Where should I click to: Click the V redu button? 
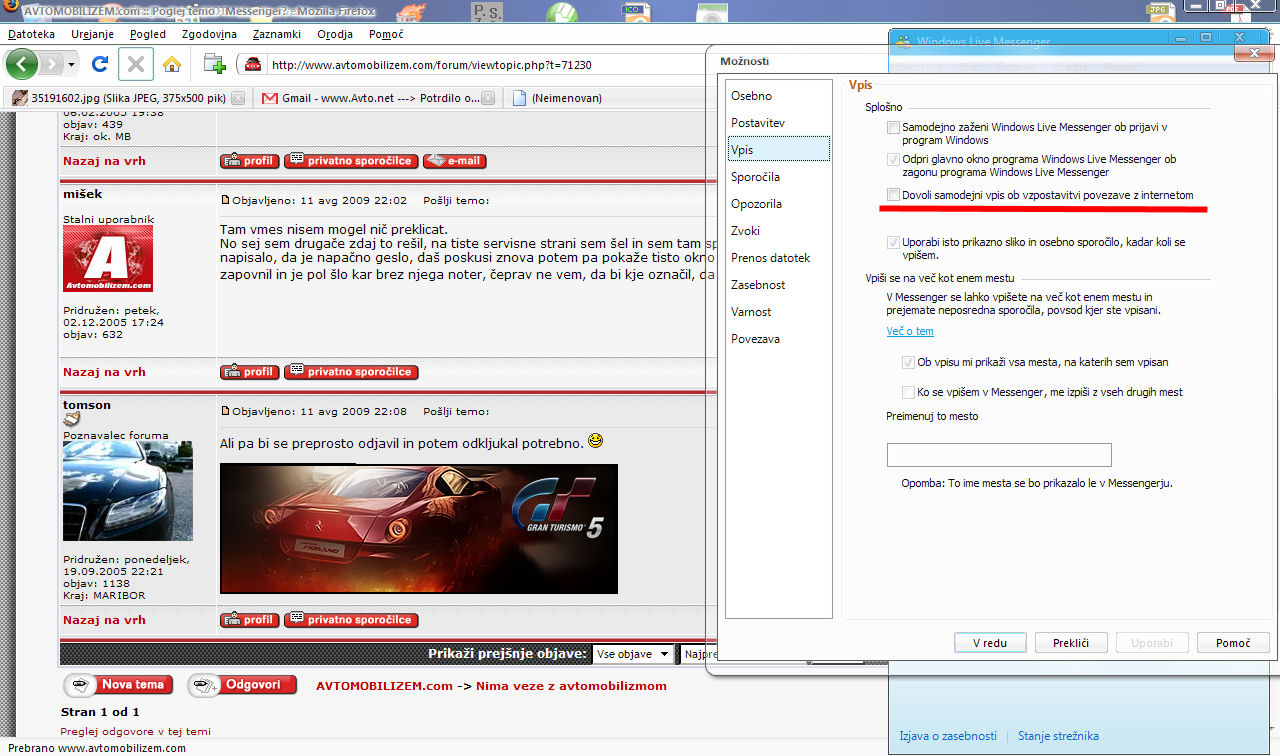pos(989,643)
